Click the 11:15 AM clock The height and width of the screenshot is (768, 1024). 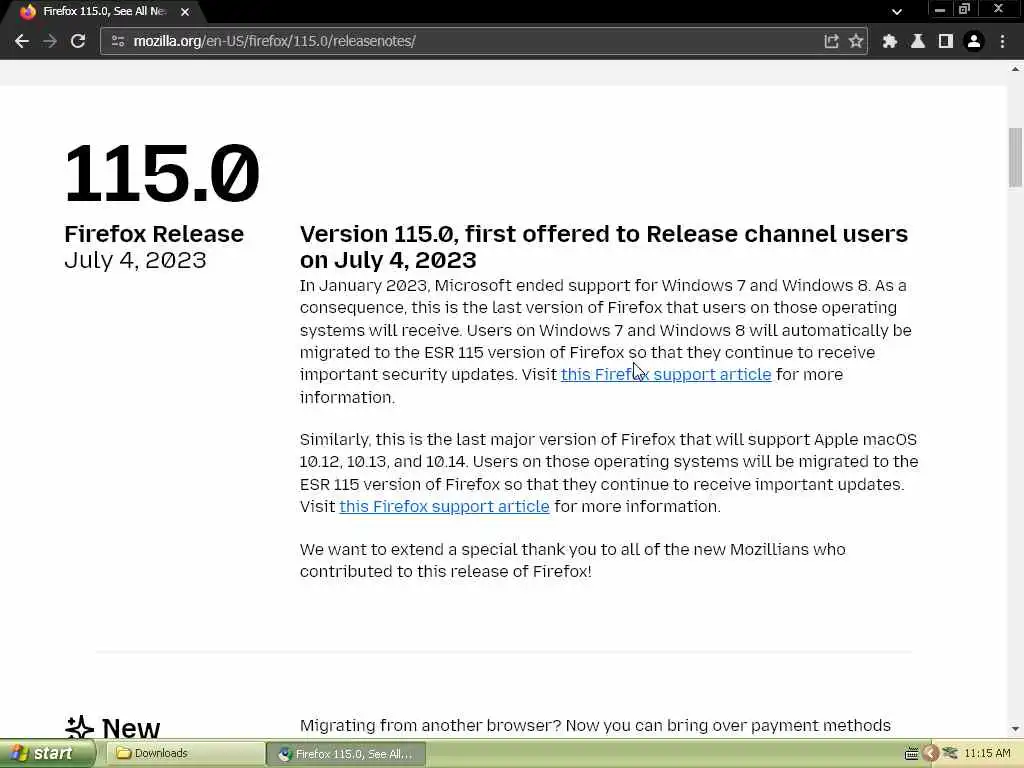[987, 754]
